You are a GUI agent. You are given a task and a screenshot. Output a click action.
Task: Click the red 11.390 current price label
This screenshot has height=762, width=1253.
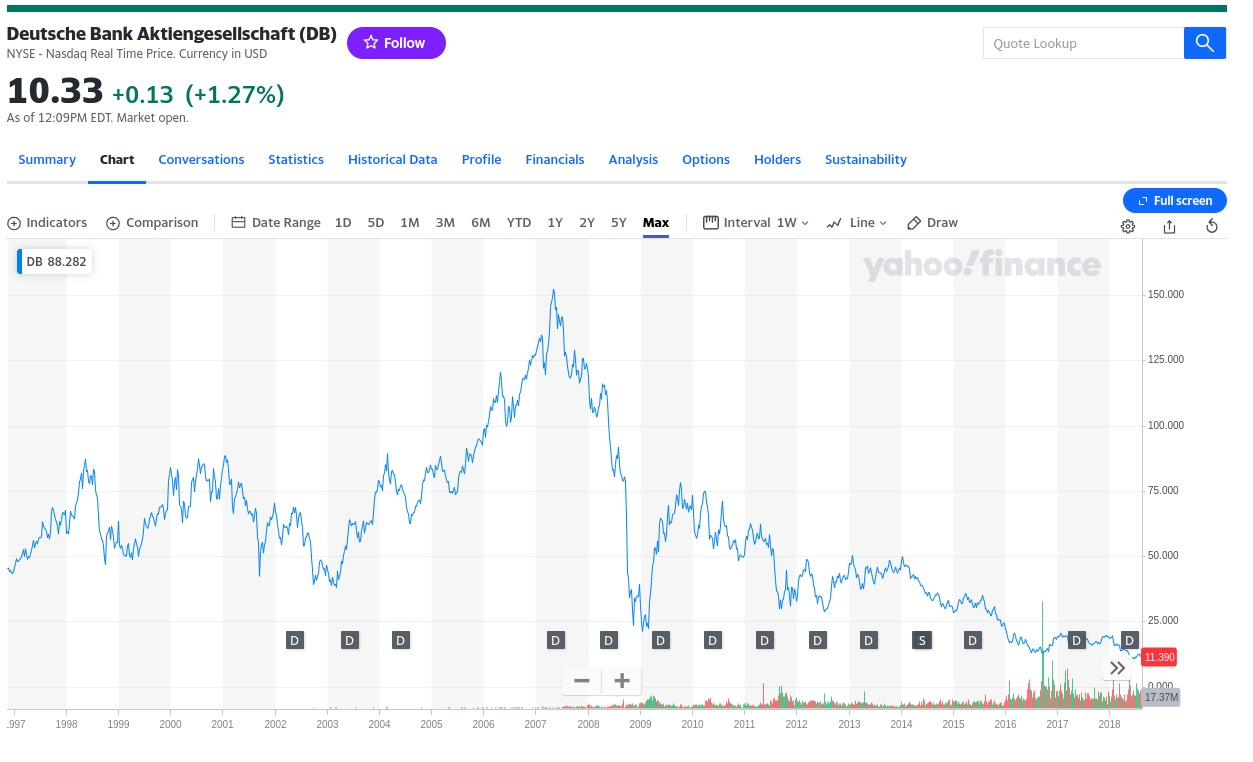coord(1159,657)
